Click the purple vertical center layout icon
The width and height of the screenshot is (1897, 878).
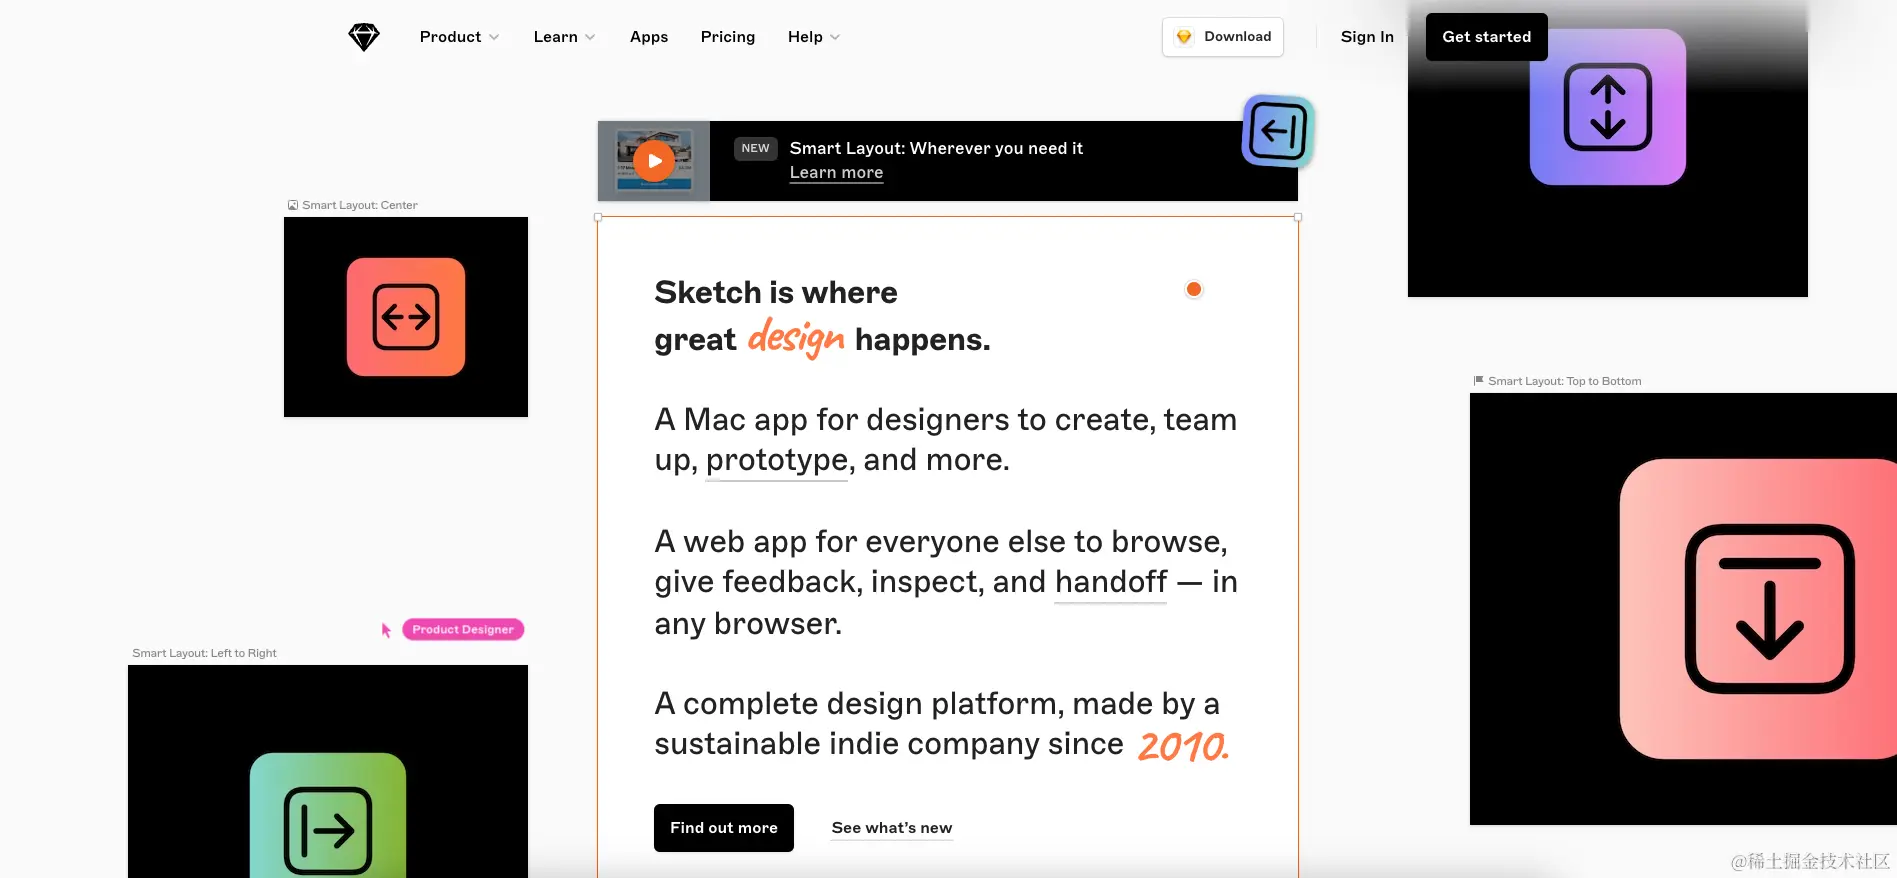click(1608, 107)
